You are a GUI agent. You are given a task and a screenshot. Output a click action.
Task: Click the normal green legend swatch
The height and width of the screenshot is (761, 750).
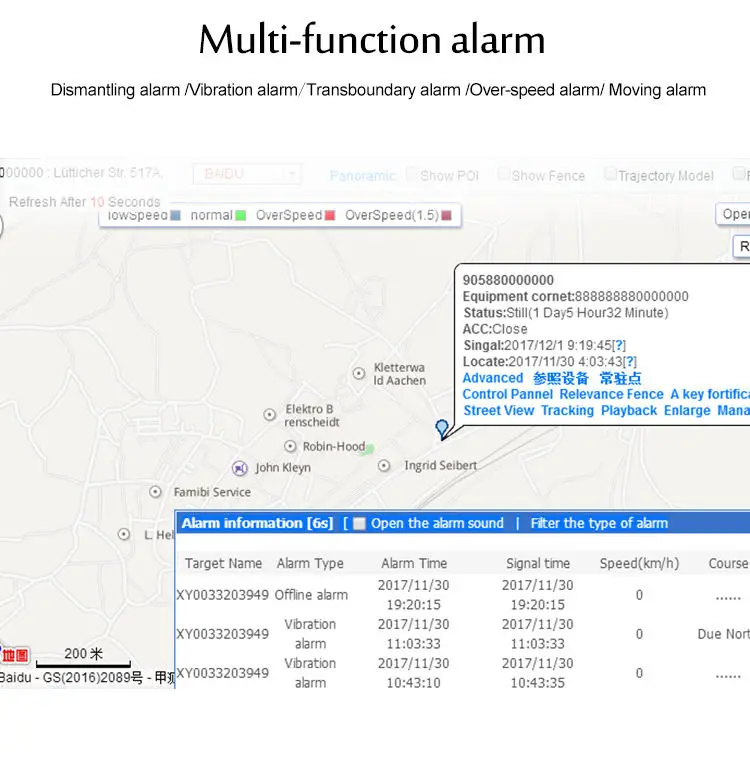[x=241, y=215]
